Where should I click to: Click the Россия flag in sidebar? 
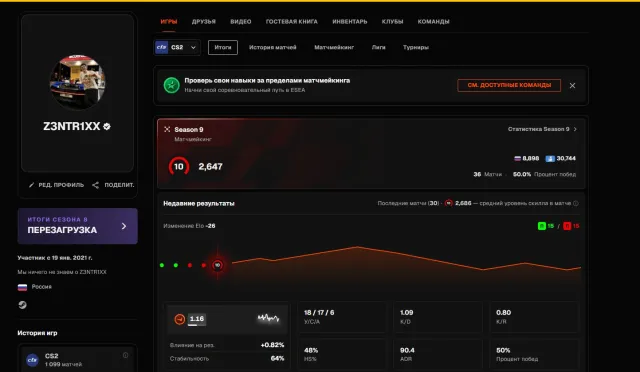pos(22,287)
